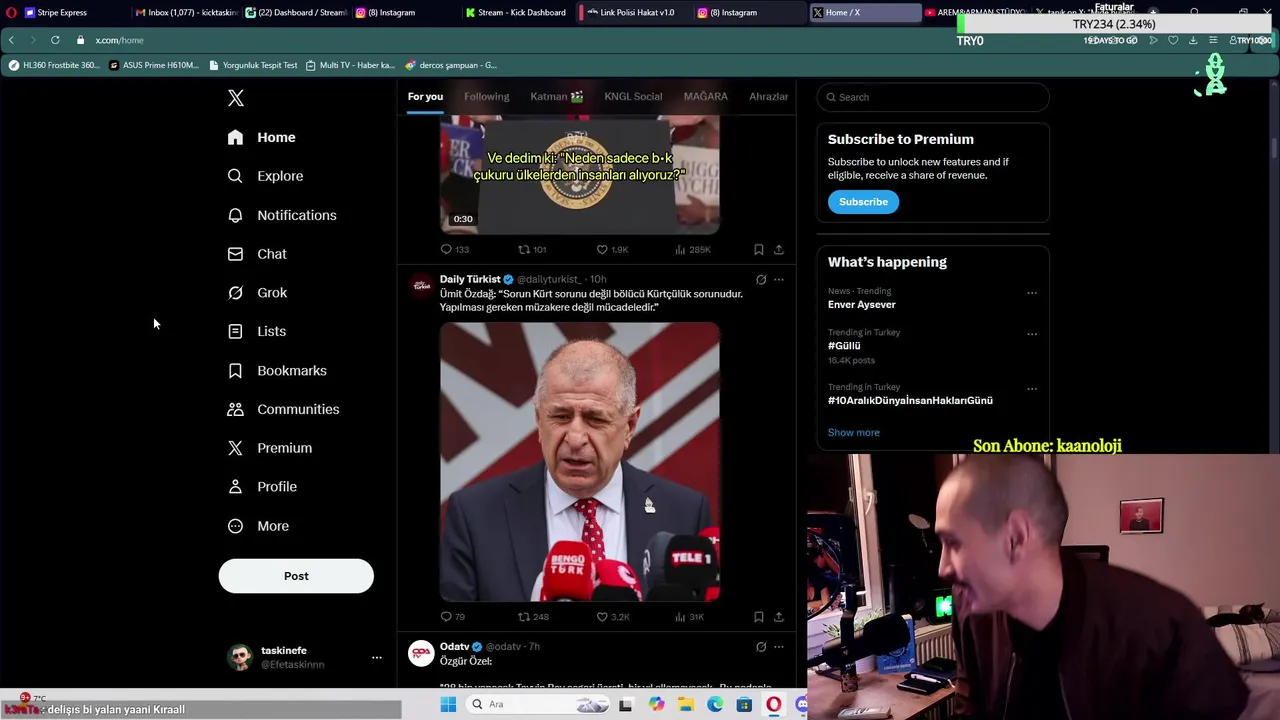Switch to the Katman tab
This screenshot has height=720, width=1280.
(x=557, y=97)
